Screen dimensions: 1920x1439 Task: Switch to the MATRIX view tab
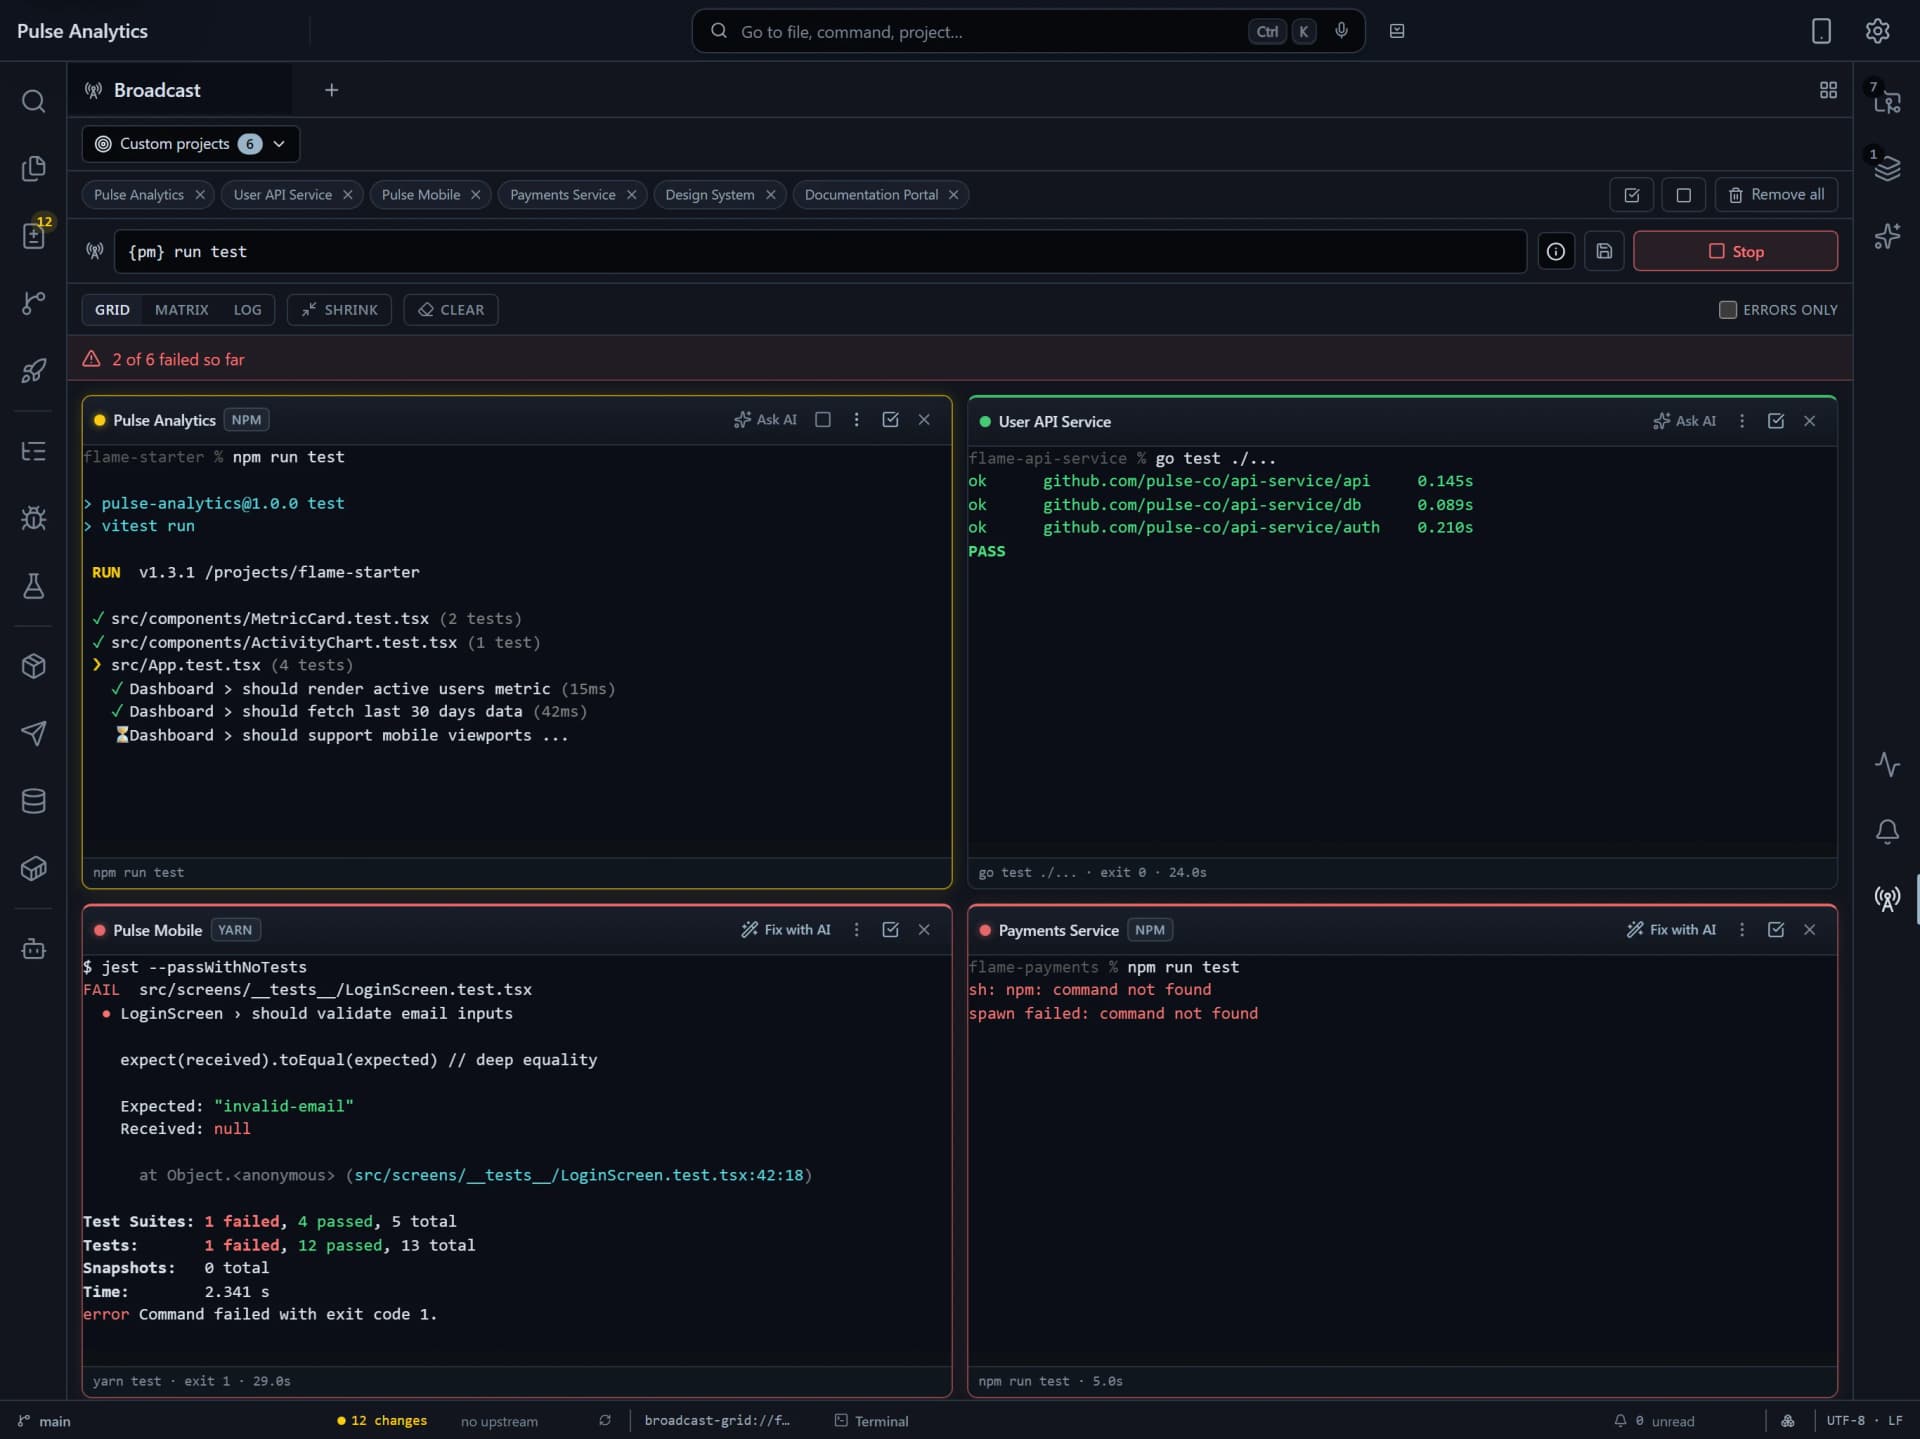coord(181,310)
